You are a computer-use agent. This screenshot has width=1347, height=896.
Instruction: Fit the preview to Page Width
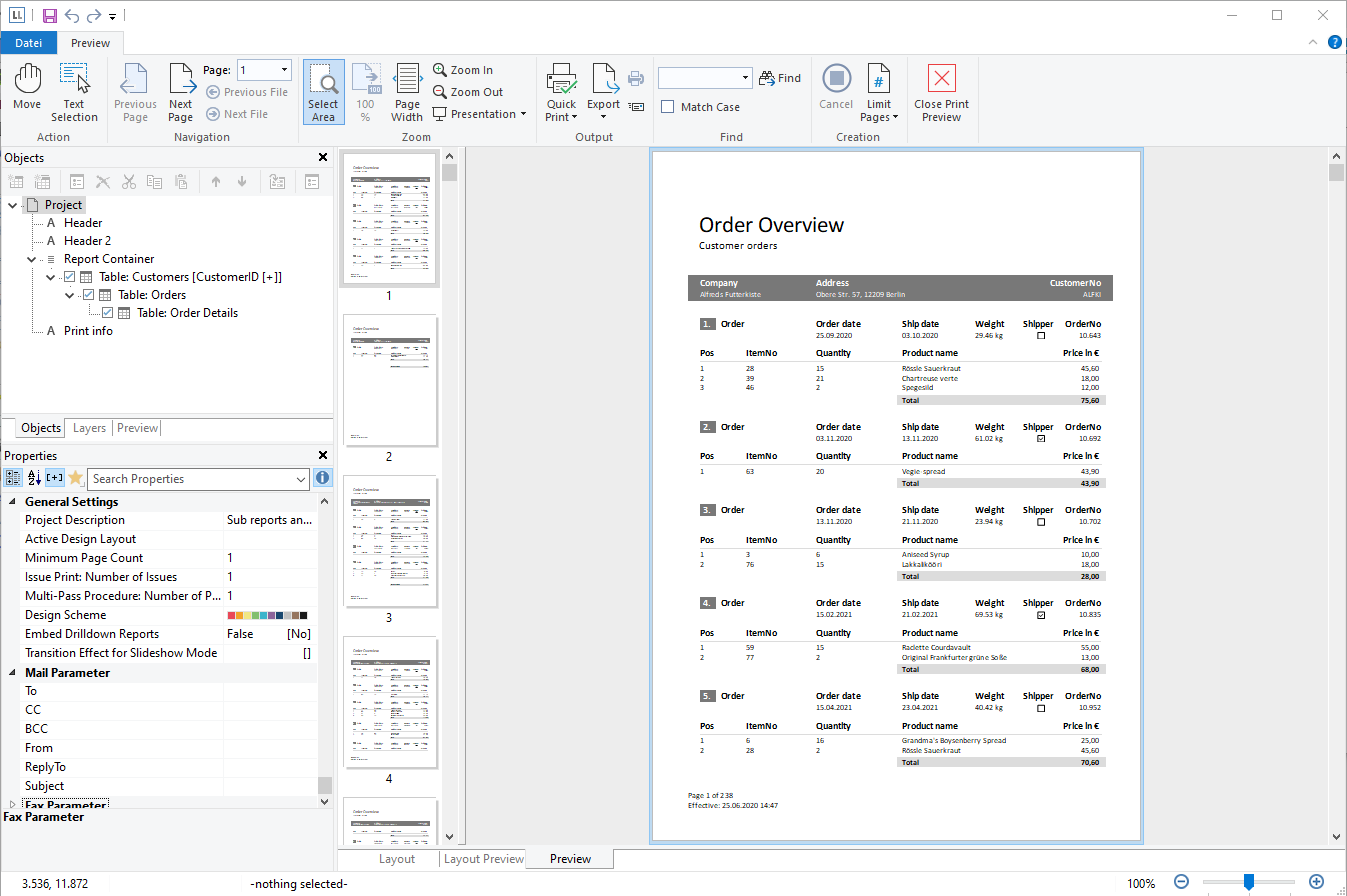(407, 92)
